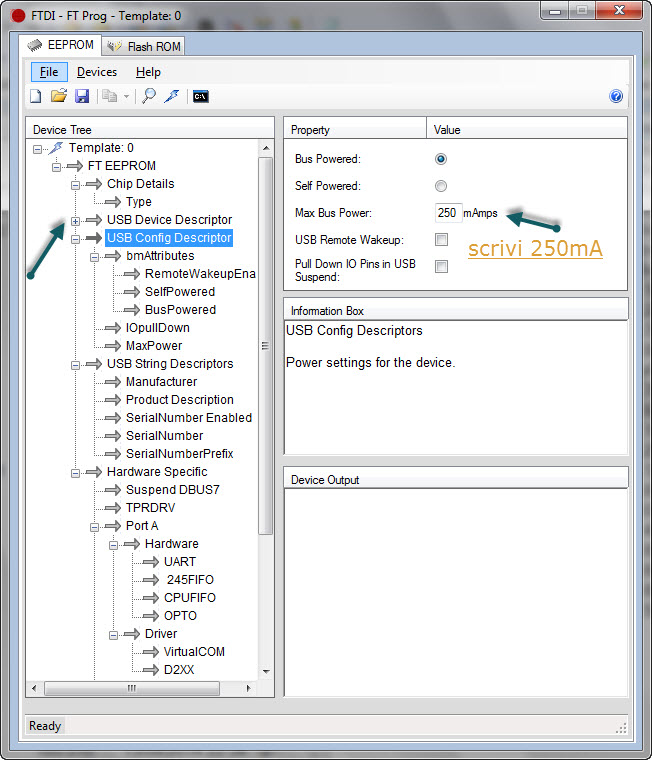
Task: Select IOpullDown tree item
Action: pos(158,328)
